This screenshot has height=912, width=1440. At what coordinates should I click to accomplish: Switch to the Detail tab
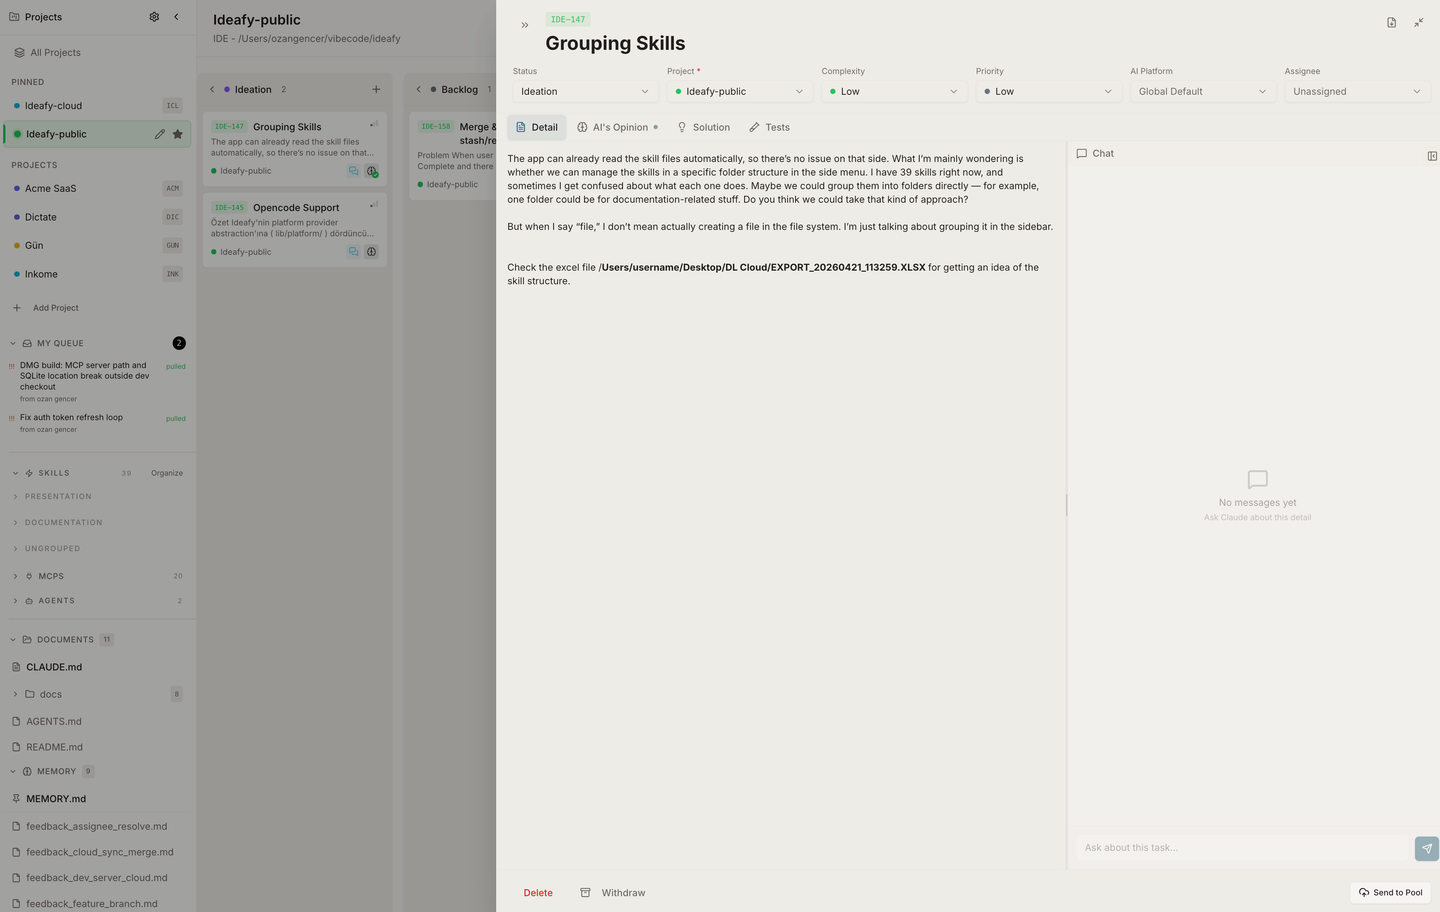pos(537,127)
